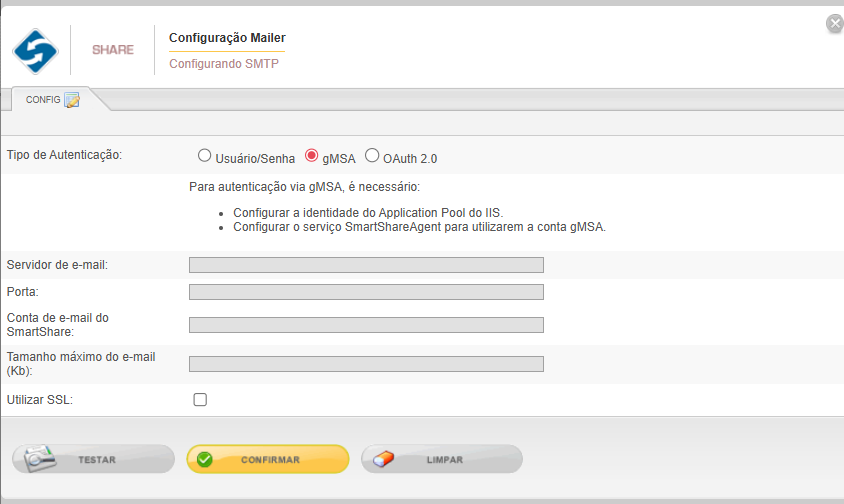This screenshot has height=504, width=844.
Task: Click the notepad icon on CONFIG tab
Action: [72, 100]
